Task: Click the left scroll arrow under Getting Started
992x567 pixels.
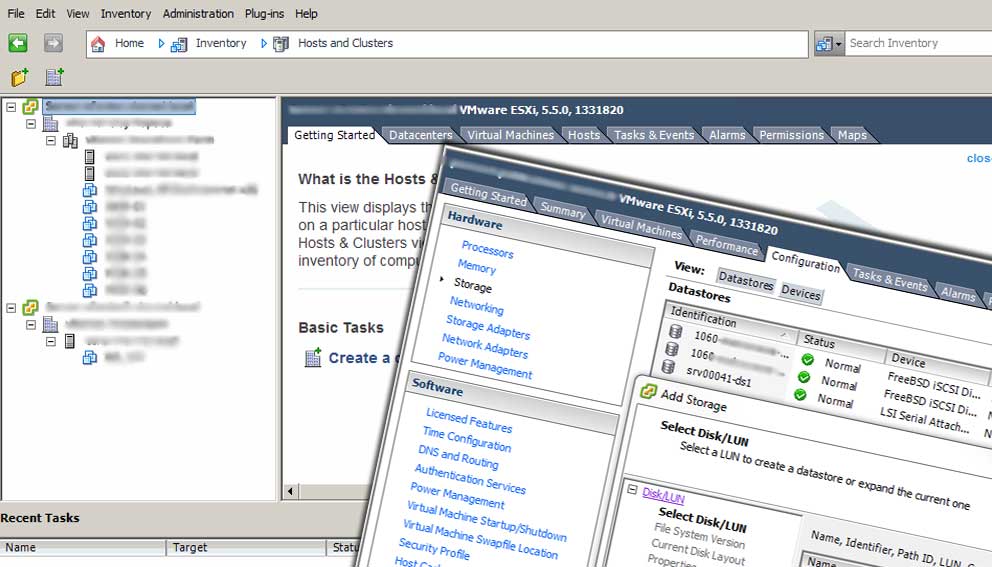Action: (291, 490)
